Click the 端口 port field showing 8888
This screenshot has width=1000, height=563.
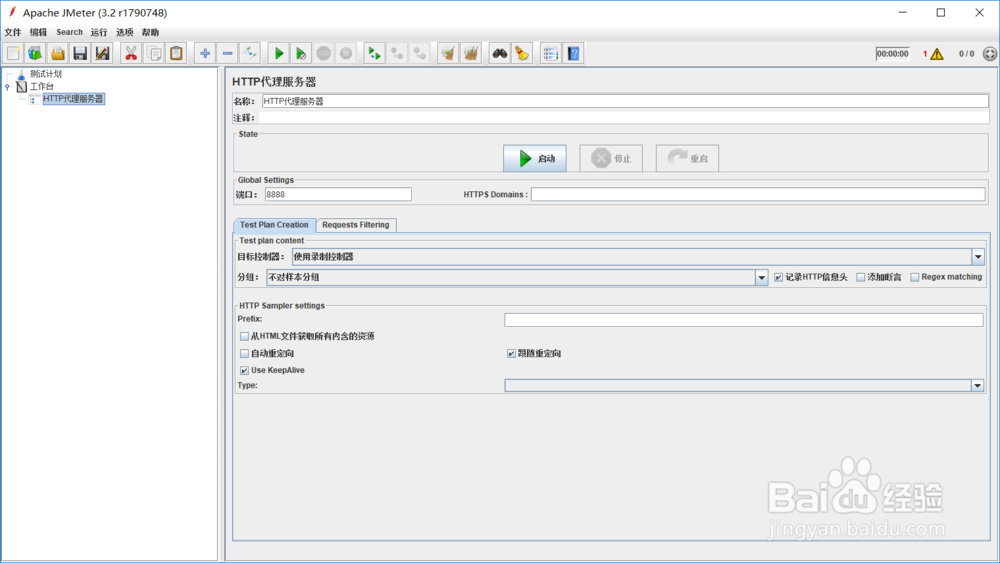pos(338,194)
